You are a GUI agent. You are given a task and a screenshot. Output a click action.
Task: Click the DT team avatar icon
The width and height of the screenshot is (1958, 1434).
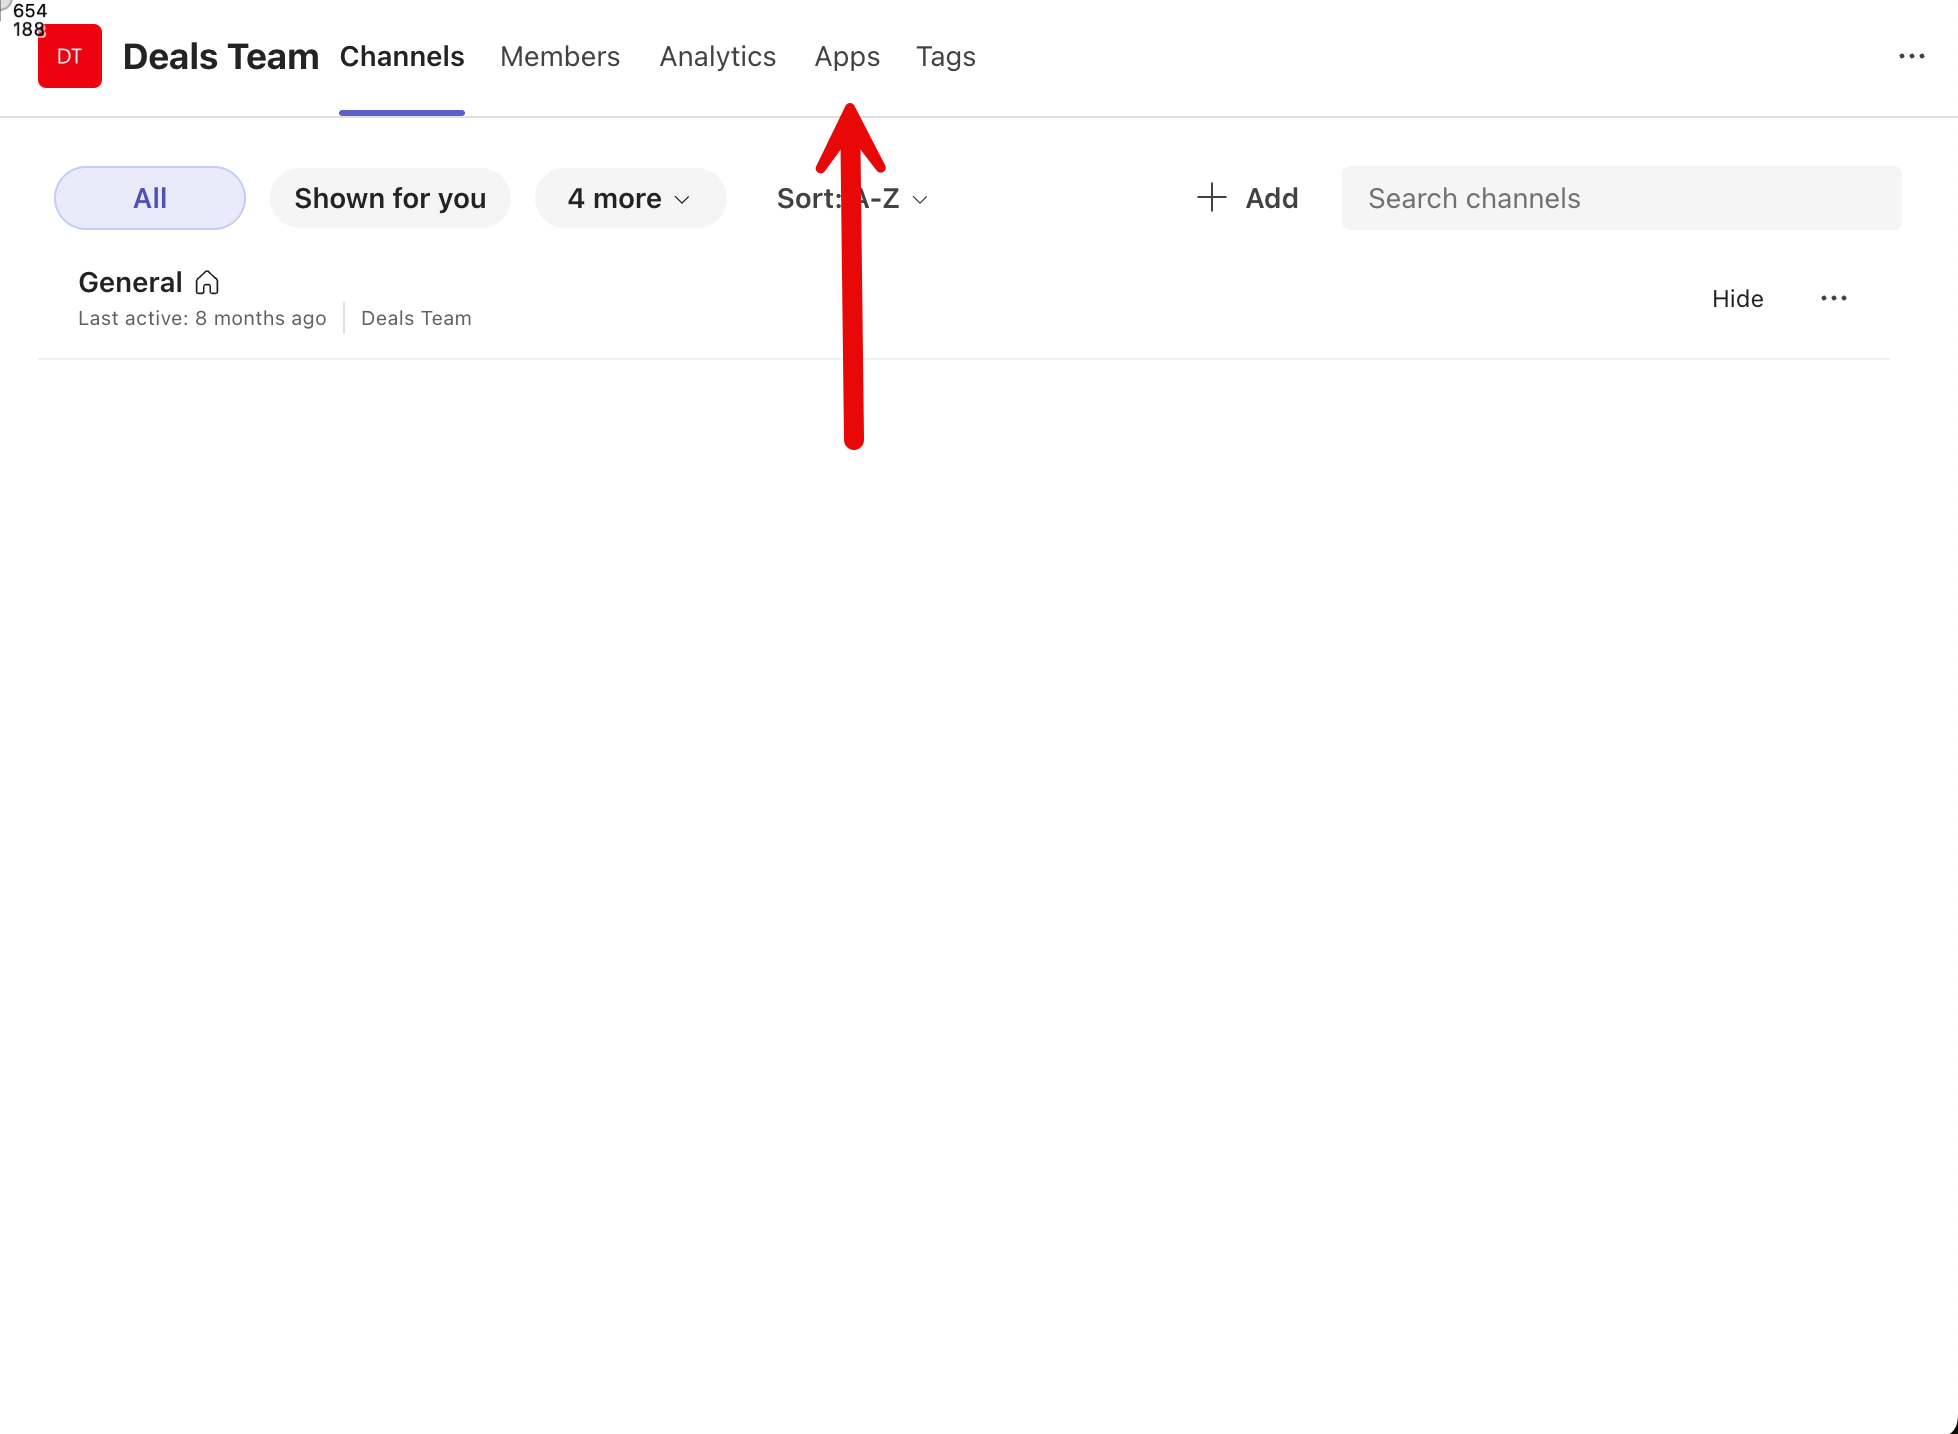click(69, 57)
